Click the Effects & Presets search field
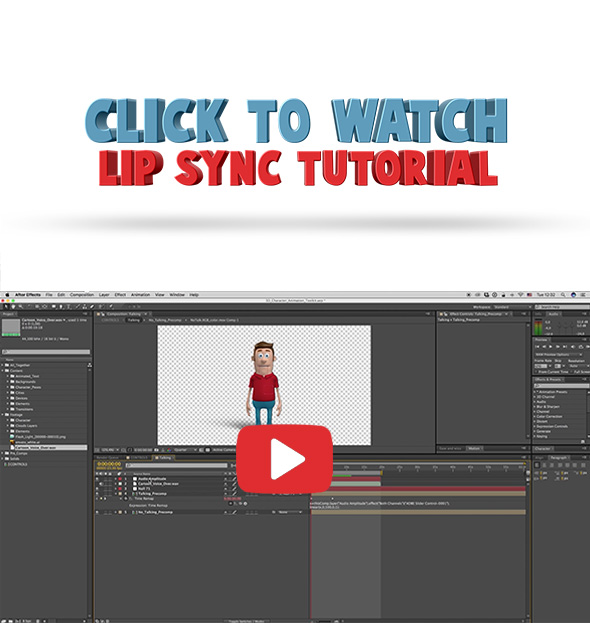Image resolution: width=590 pixels, height=623 pixels. pos(561,386)
